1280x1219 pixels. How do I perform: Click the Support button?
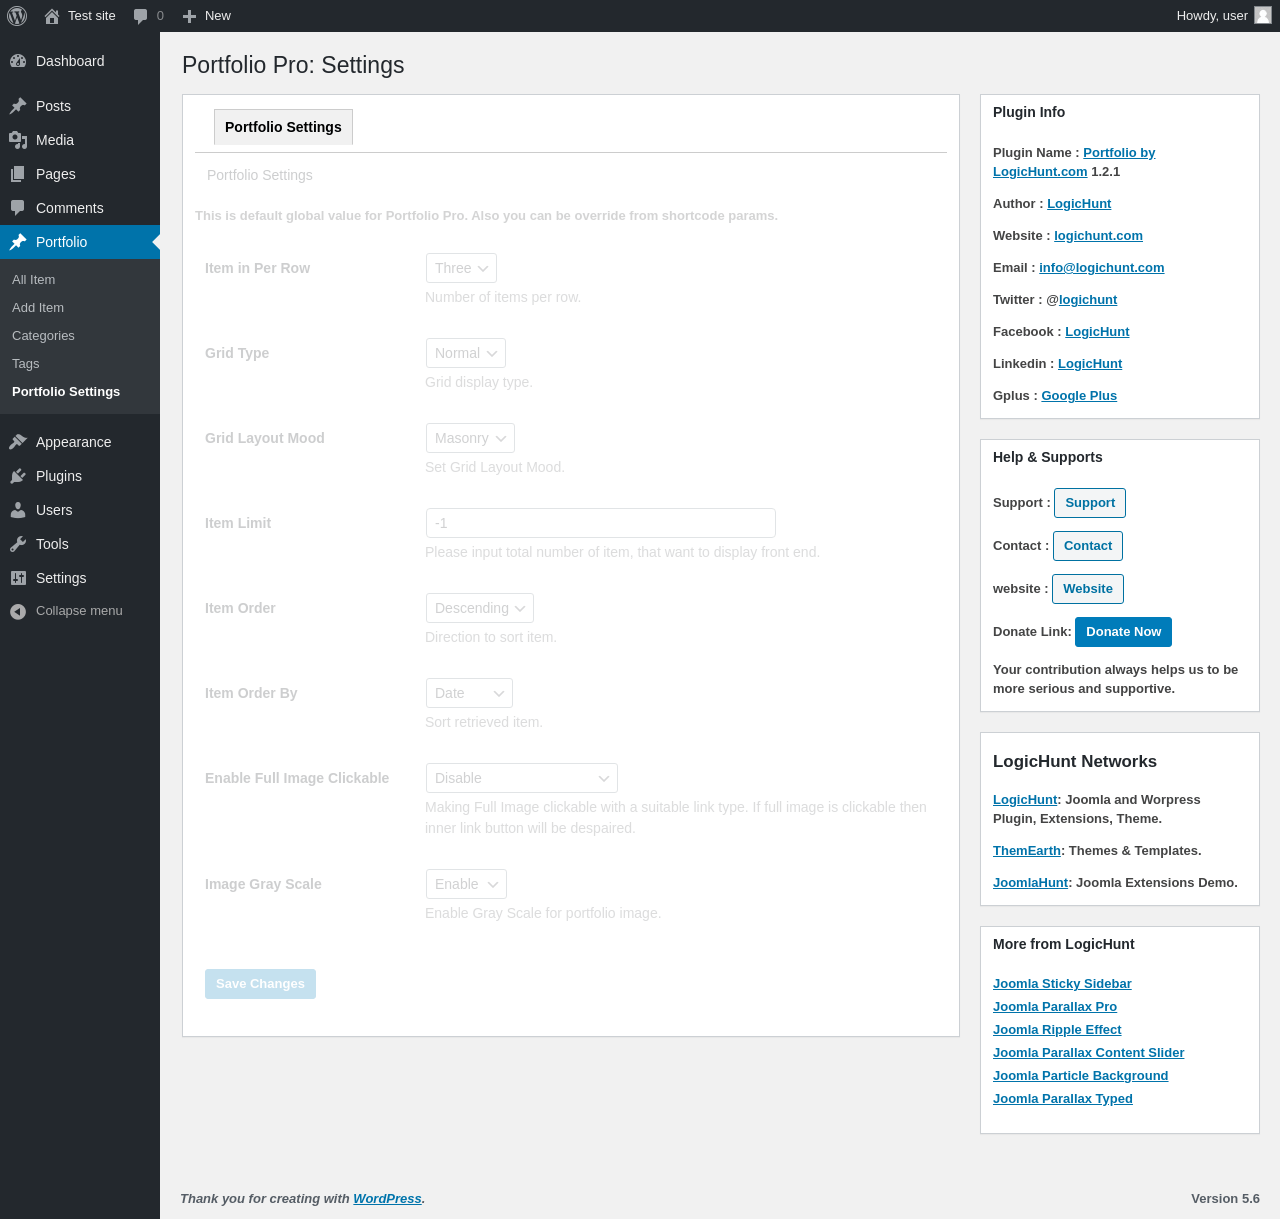pos(1090,503)
